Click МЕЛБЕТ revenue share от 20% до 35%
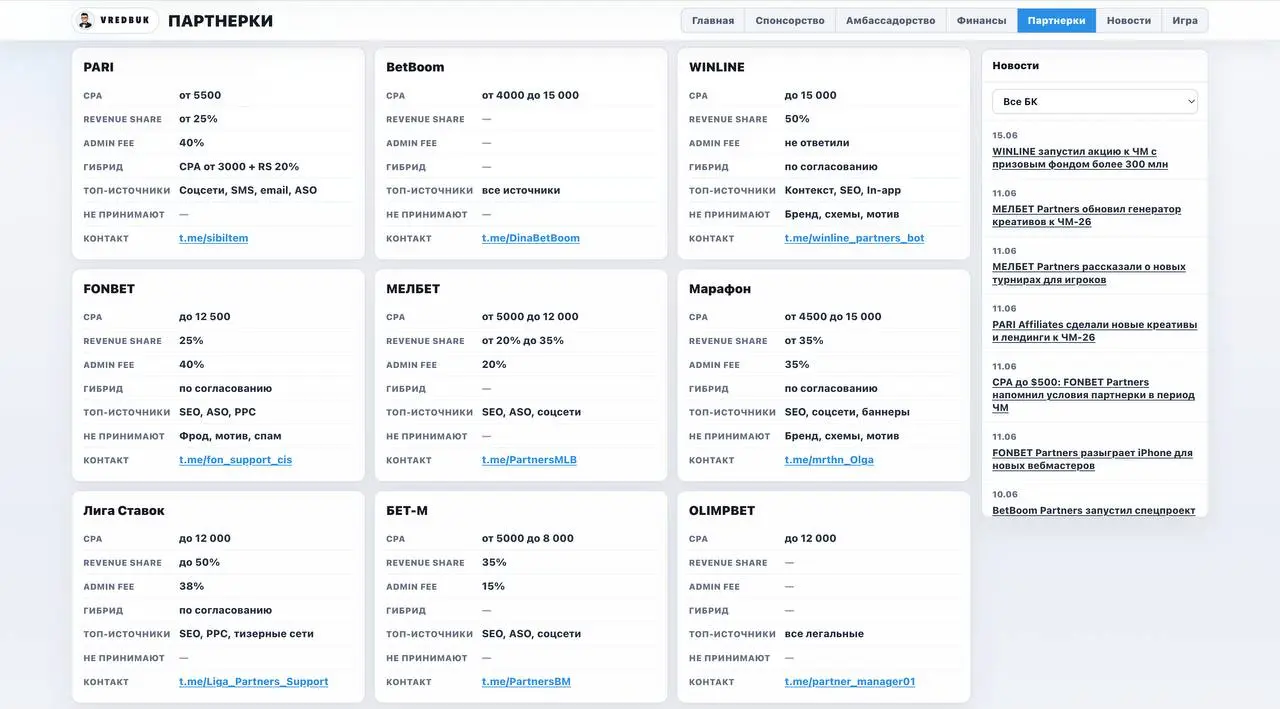This screenshot has width=1280, height=709. pyautogui.click(x=523, y=341)
